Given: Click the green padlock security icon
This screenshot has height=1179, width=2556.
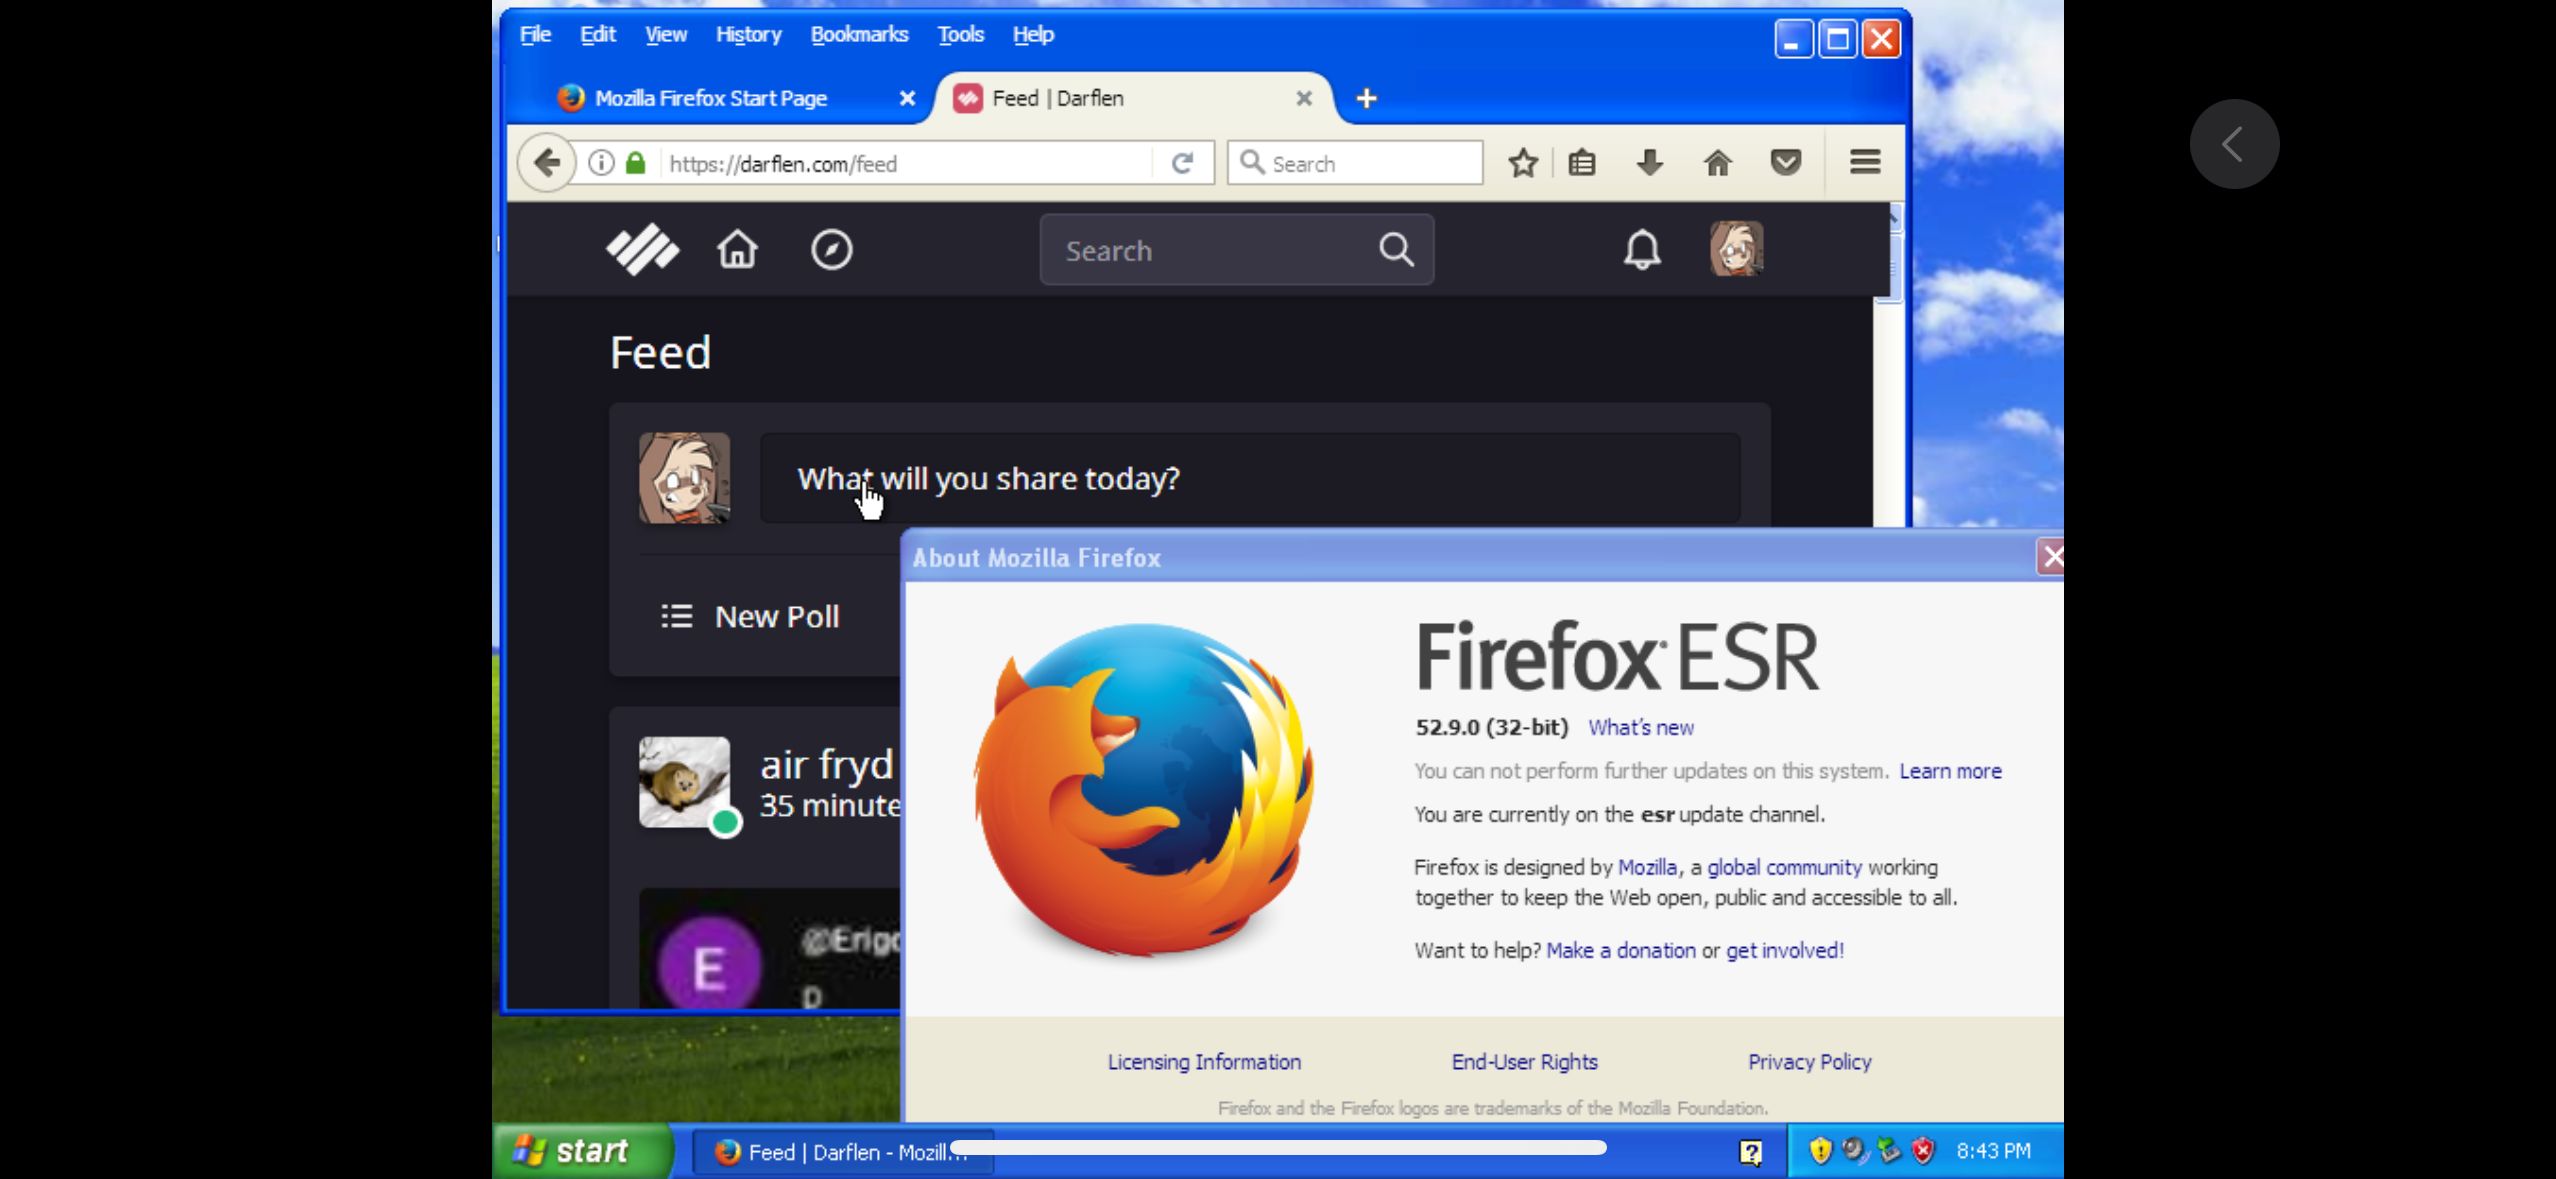Looking at the screenshot, I should [635, 163].
